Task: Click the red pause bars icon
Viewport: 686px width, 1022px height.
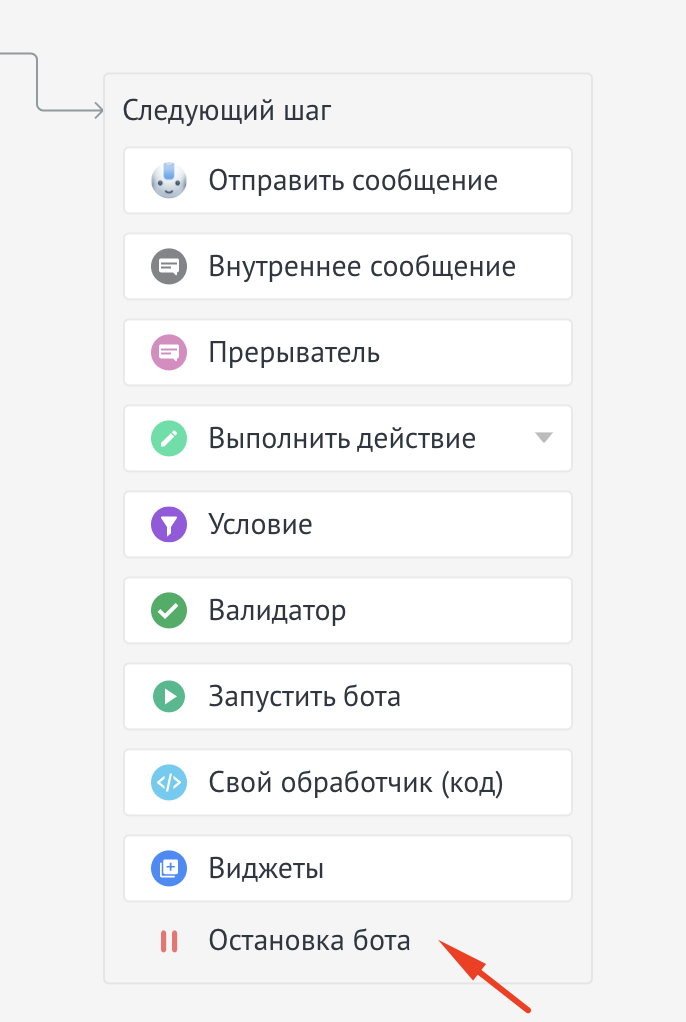Action: (x=169, y=941)
